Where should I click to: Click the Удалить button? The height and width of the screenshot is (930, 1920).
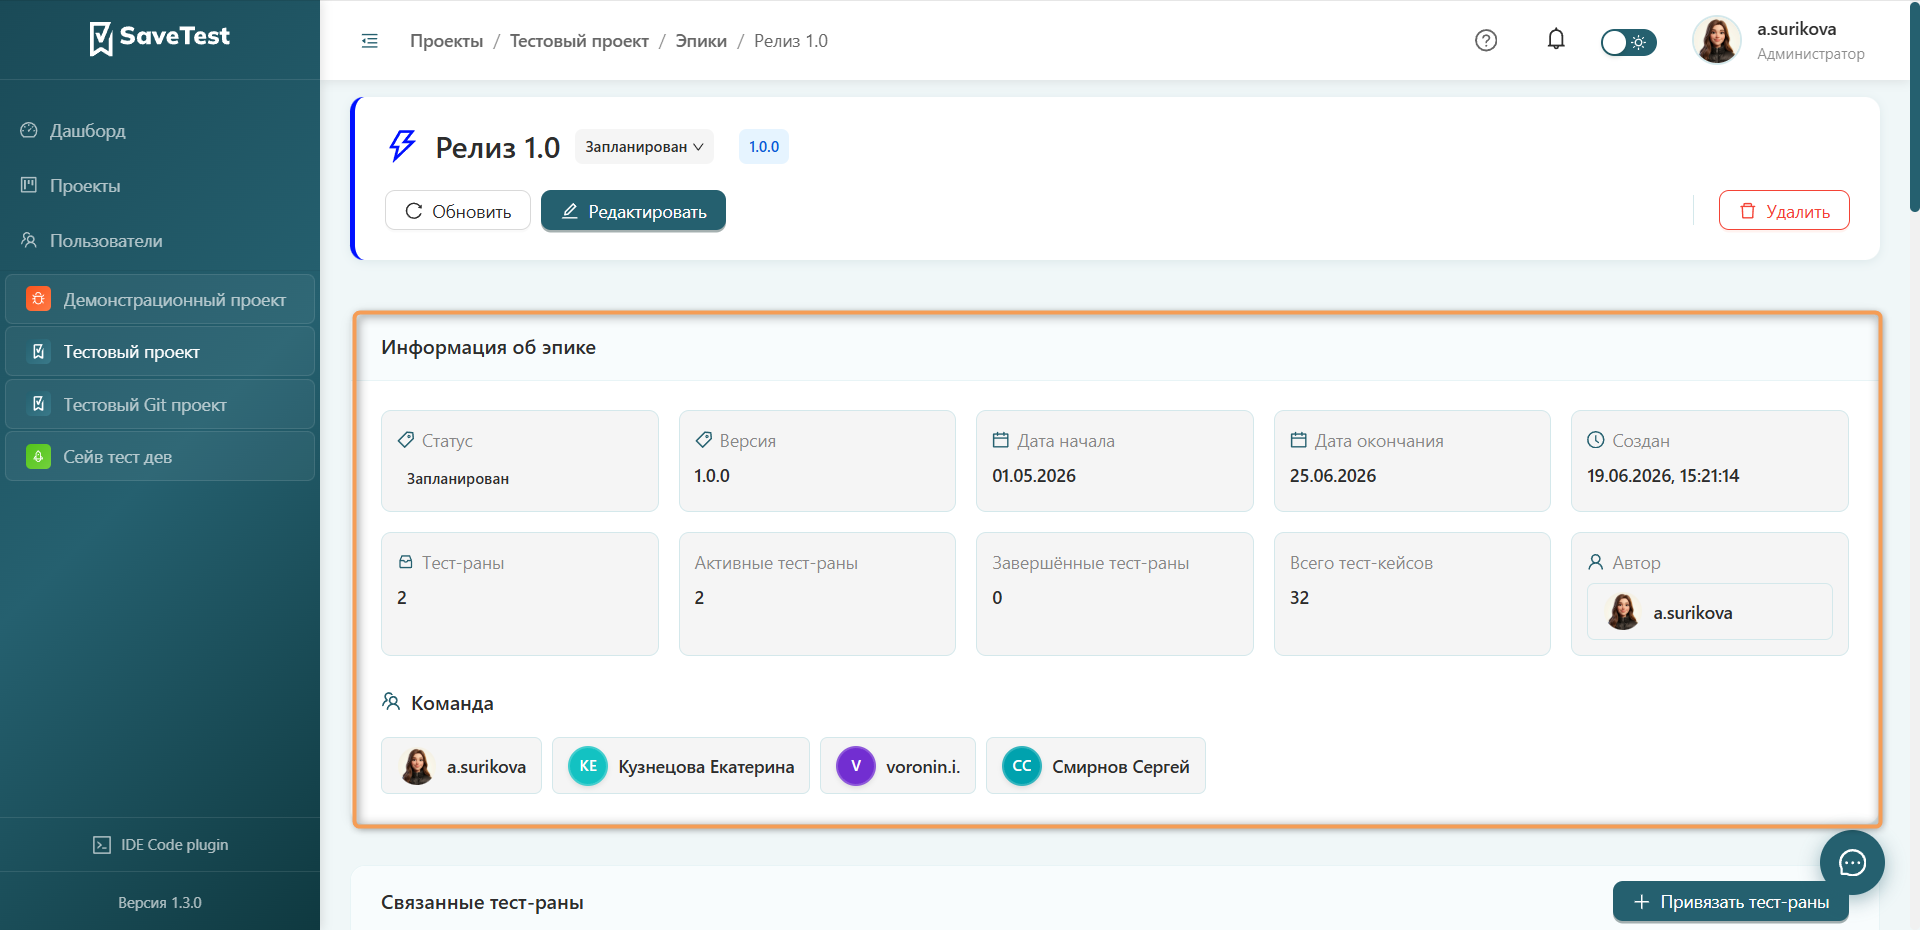[x=1784, y=211]
